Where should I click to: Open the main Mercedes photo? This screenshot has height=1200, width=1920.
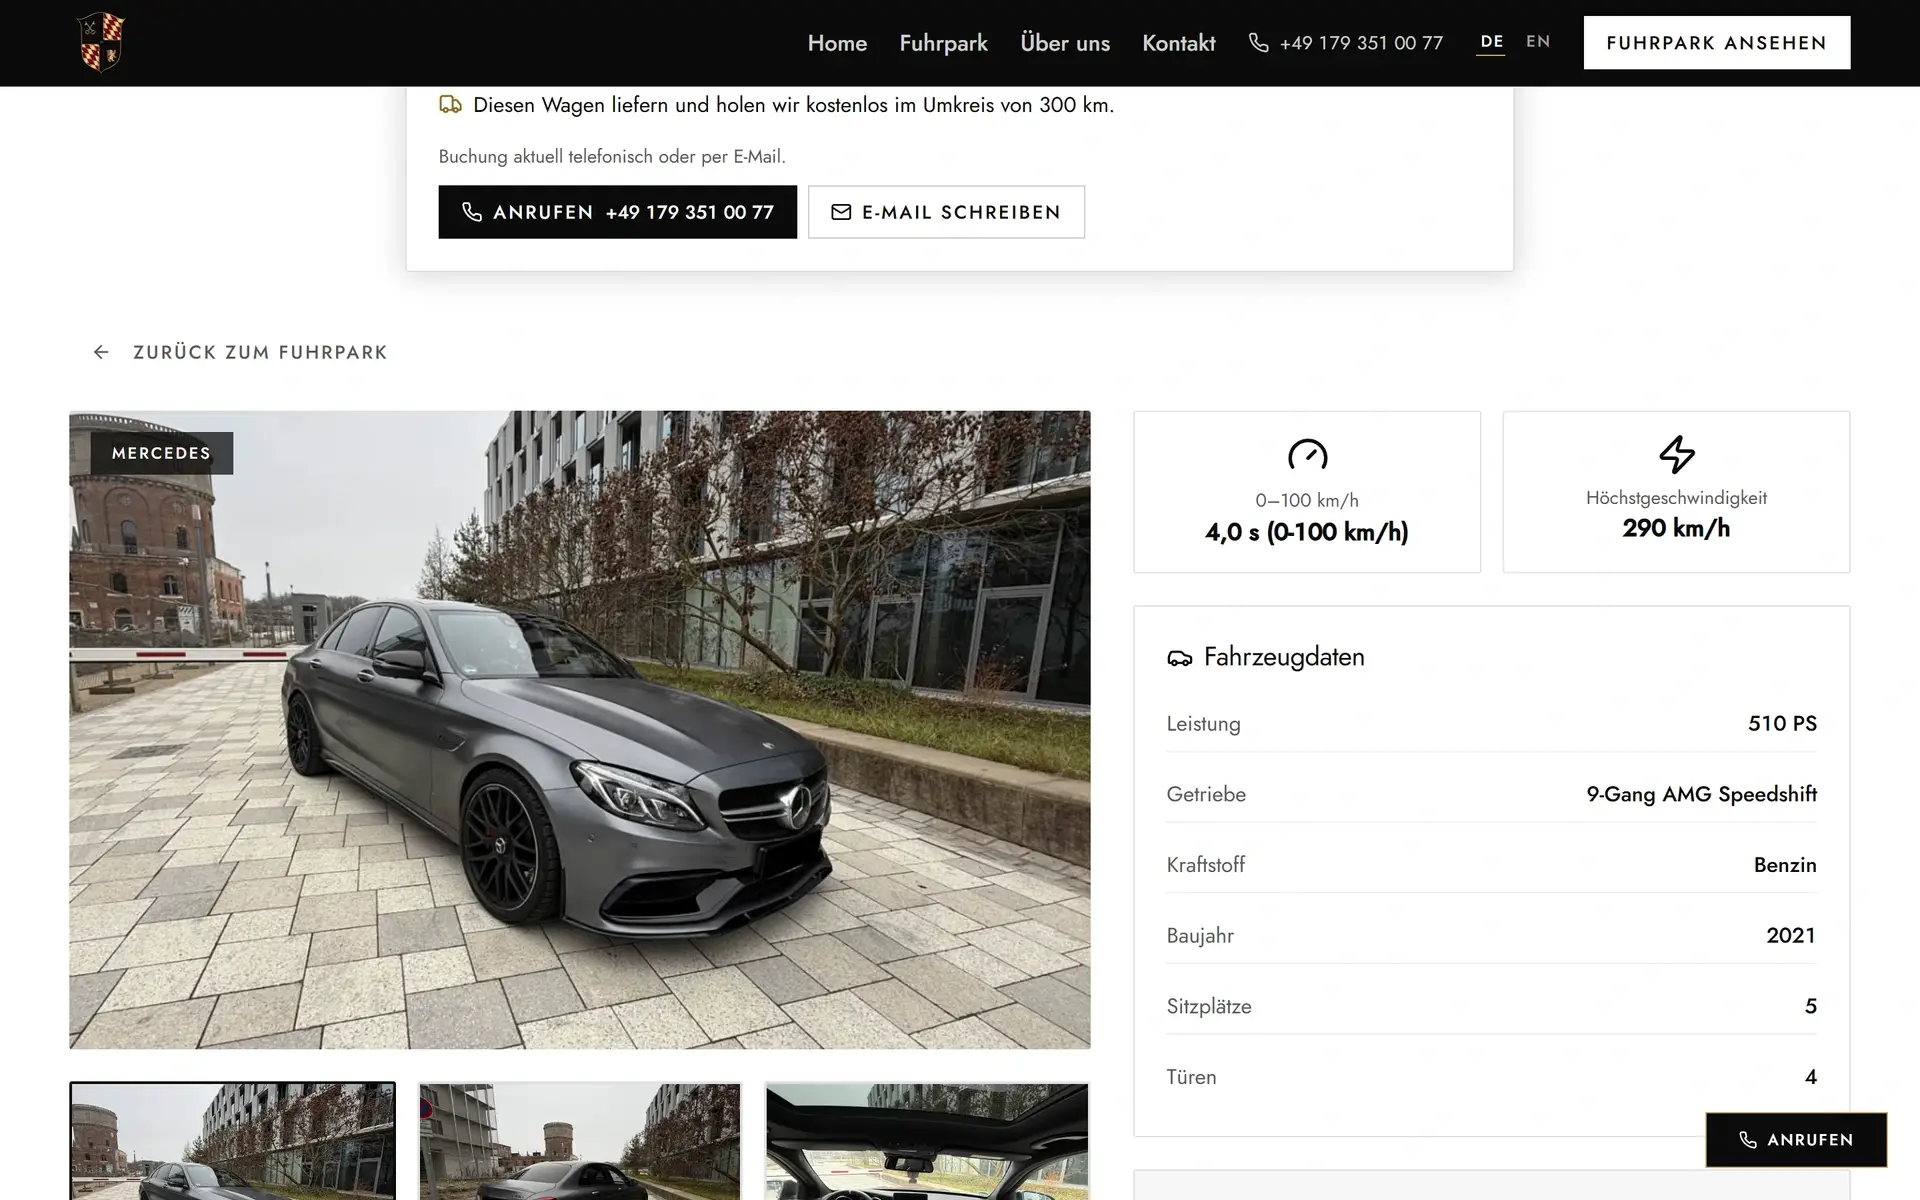tap(580, 730)
